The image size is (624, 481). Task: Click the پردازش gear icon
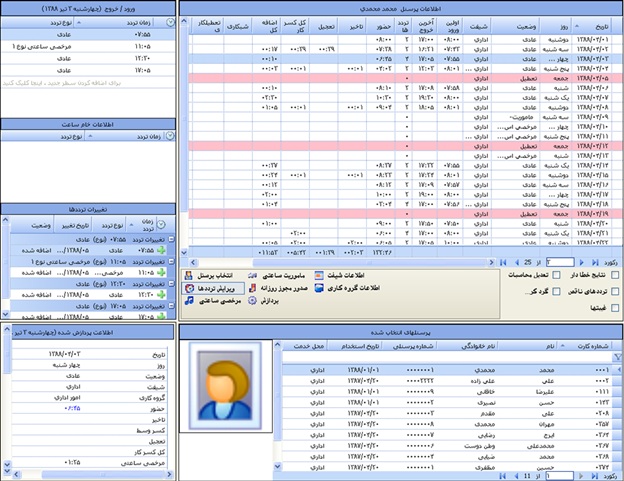click(x=252, y=301)
